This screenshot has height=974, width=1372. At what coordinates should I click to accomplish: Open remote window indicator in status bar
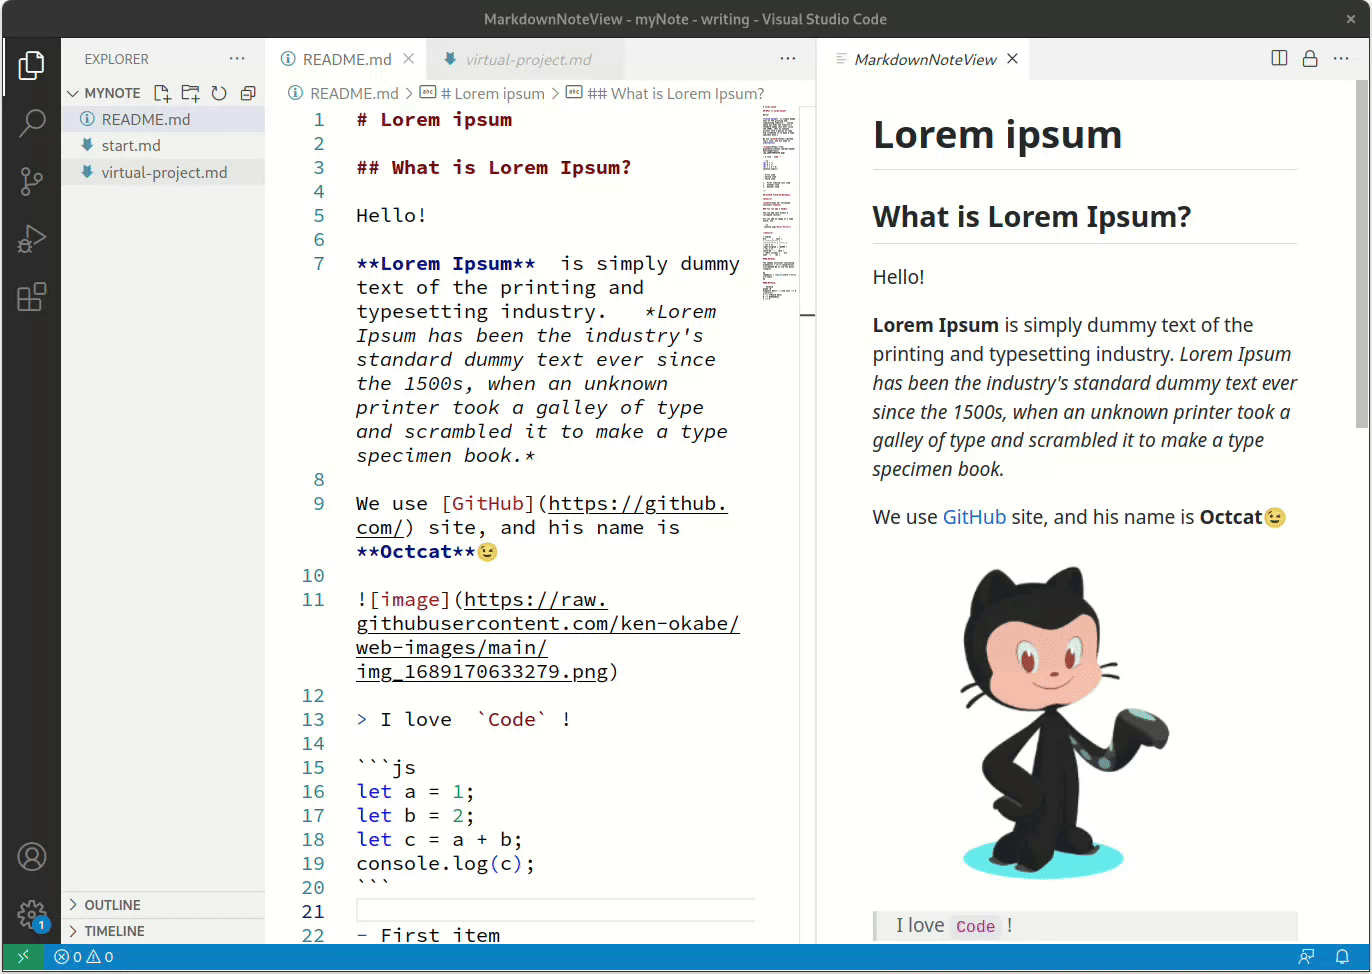23,957
